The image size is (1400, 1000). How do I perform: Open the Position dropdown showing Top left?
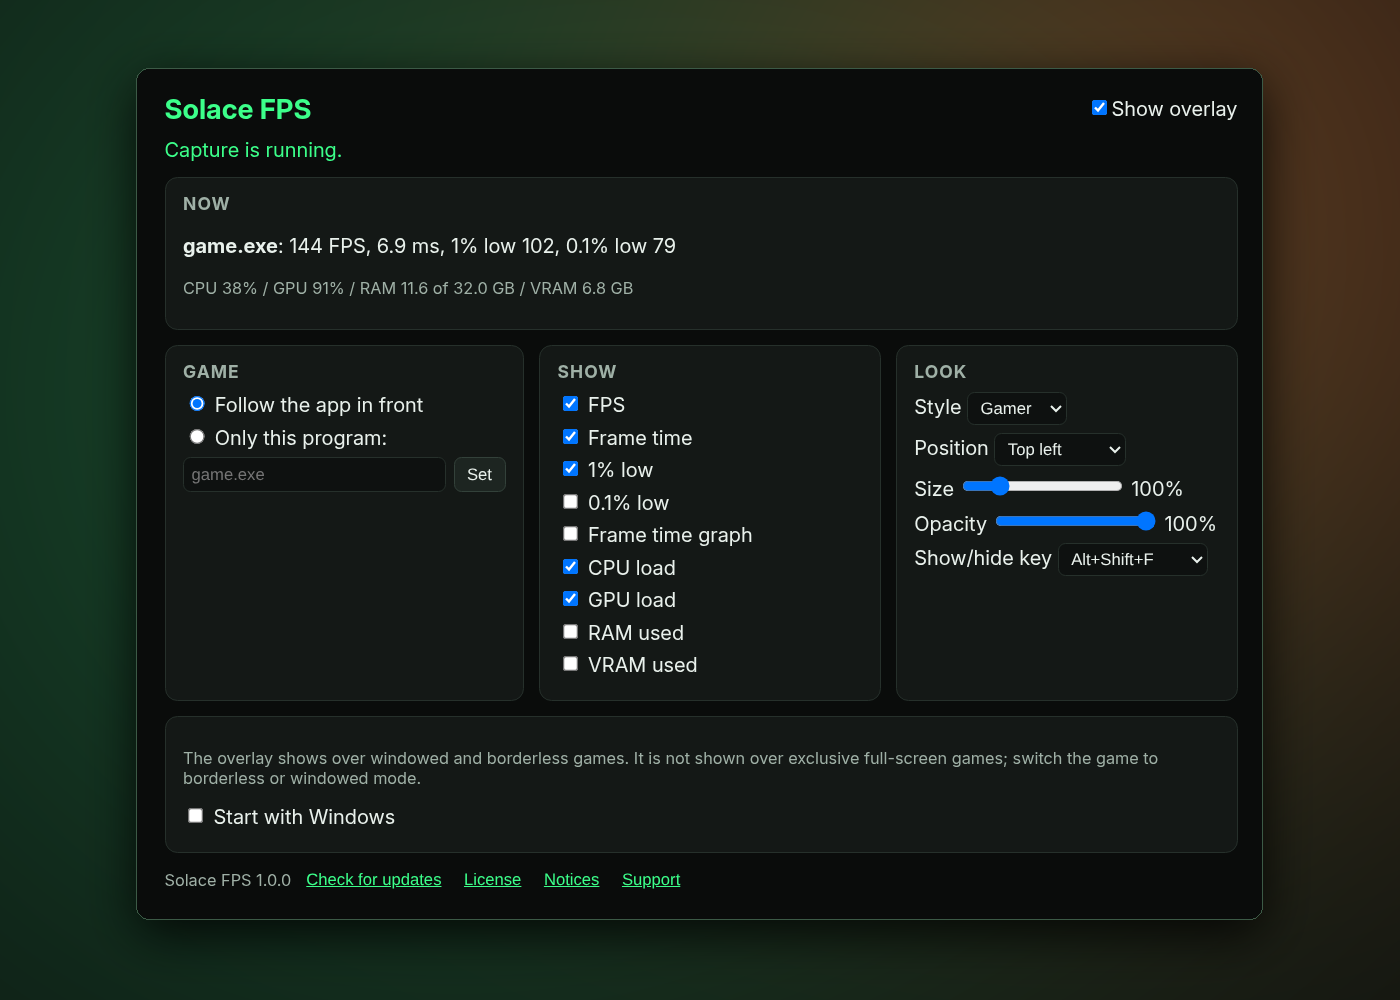(1060, 450)
